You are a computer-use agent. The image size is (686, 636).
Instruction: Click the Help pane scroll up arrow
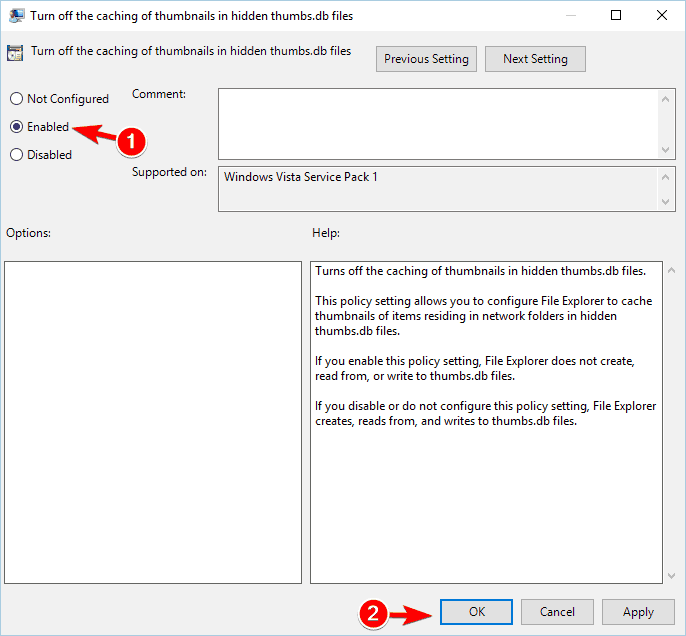[671, 271]
